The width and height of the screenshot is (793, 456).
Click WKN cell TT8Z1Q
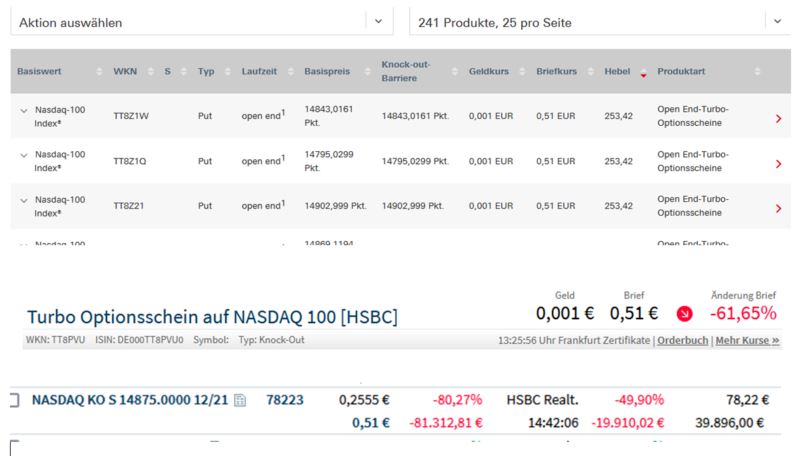pos(130,161)
